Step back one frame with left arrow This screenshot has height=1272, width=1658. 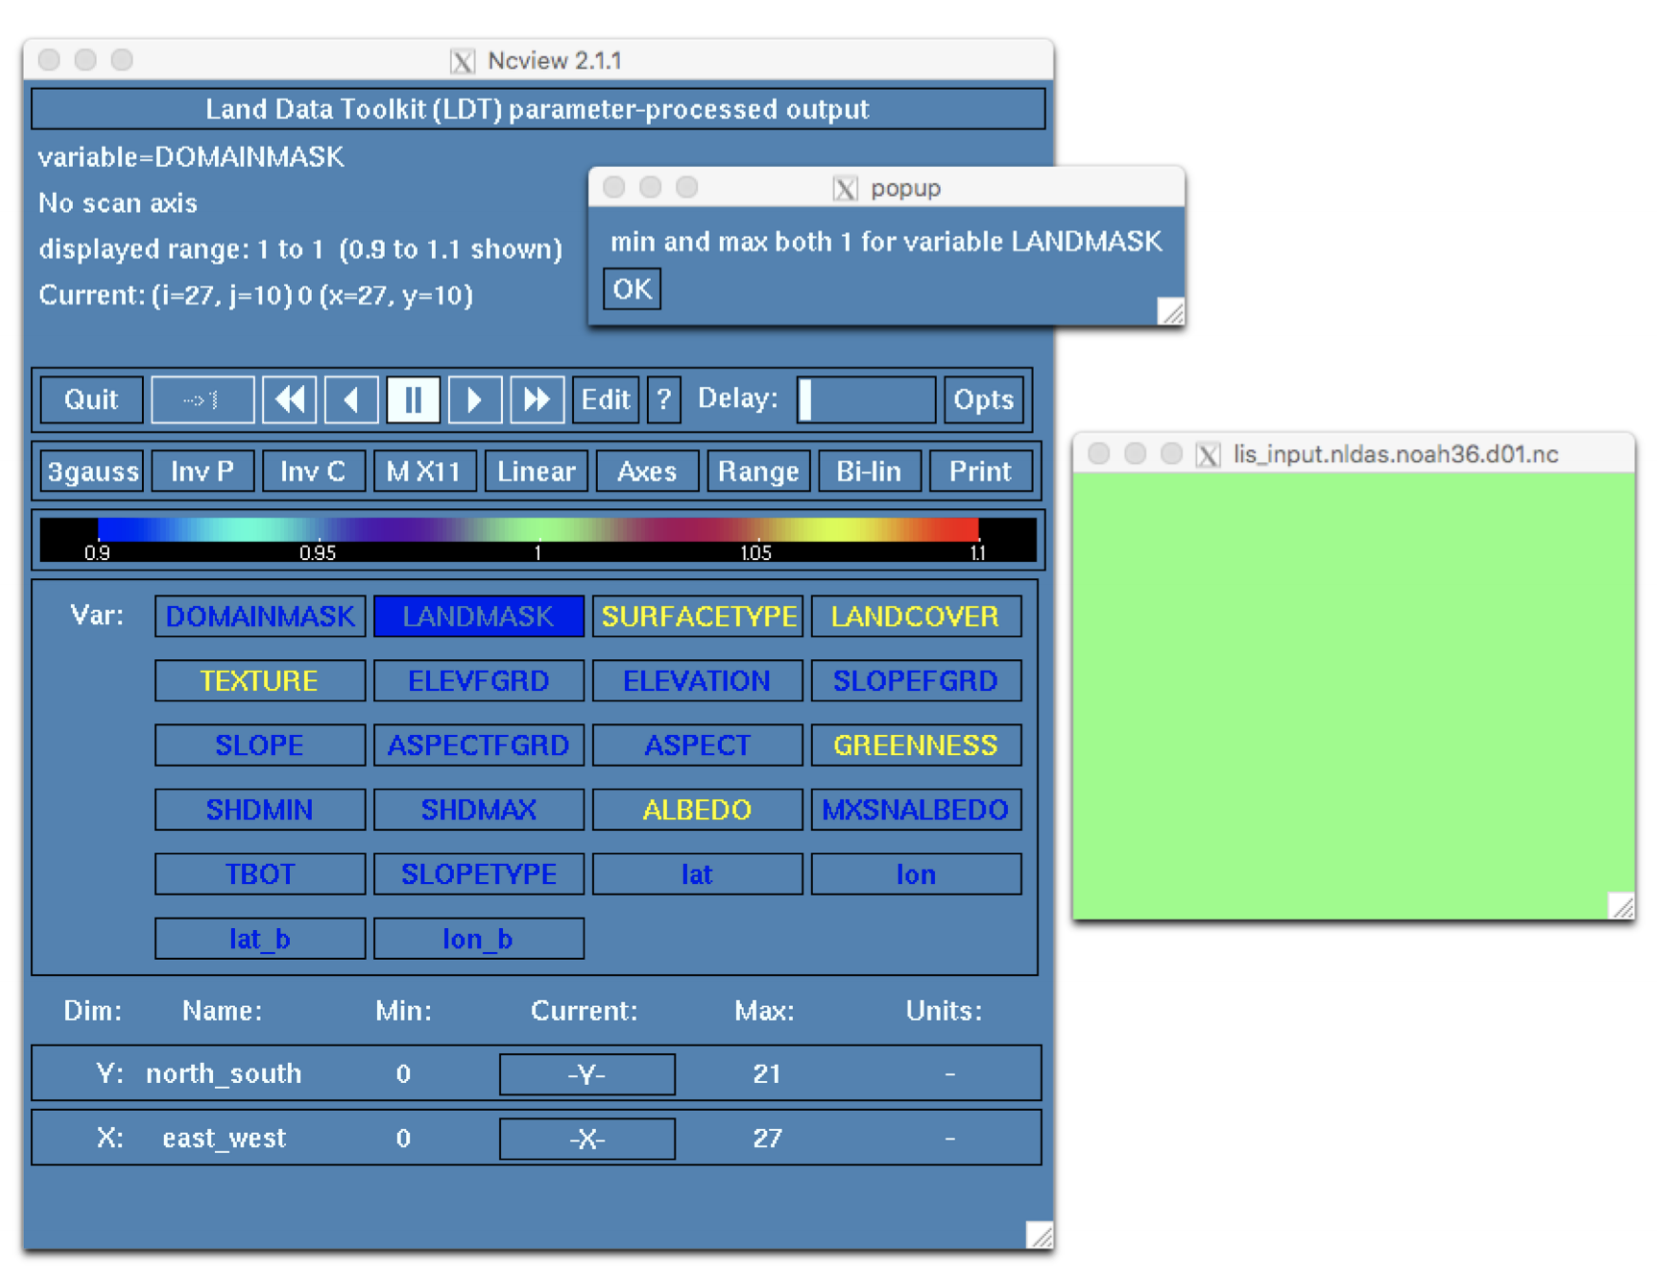tap(351, 400)
